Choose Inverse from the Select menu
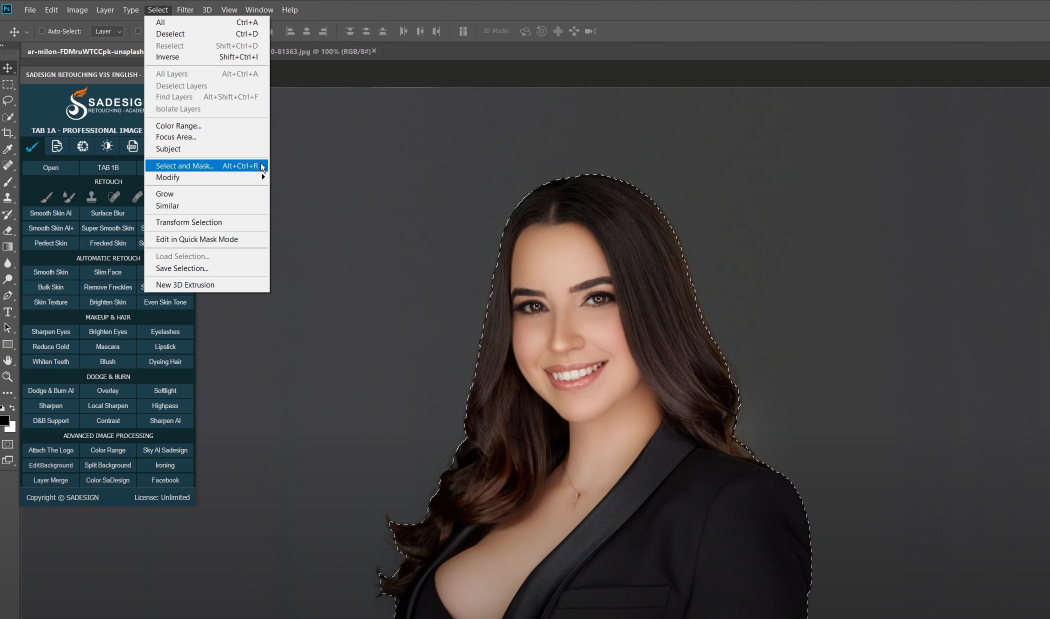 pos(207,57)
